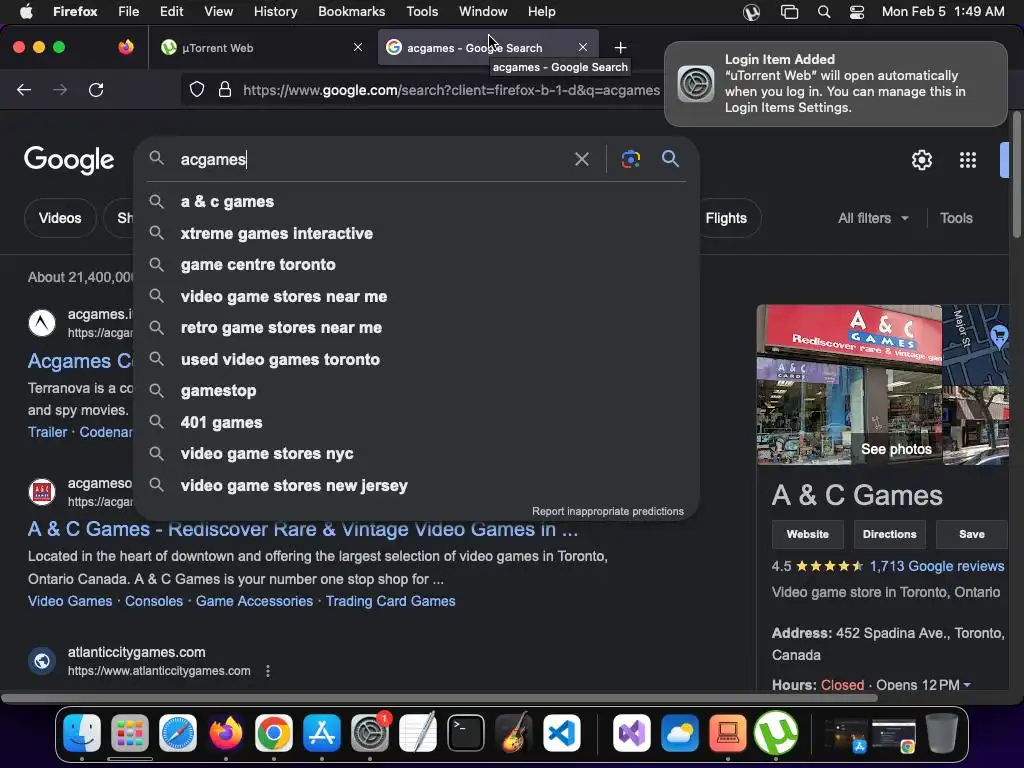The image size is (1024, 768).
Task: Select the Videos filter chip
Action: click(x=60, y=218)
